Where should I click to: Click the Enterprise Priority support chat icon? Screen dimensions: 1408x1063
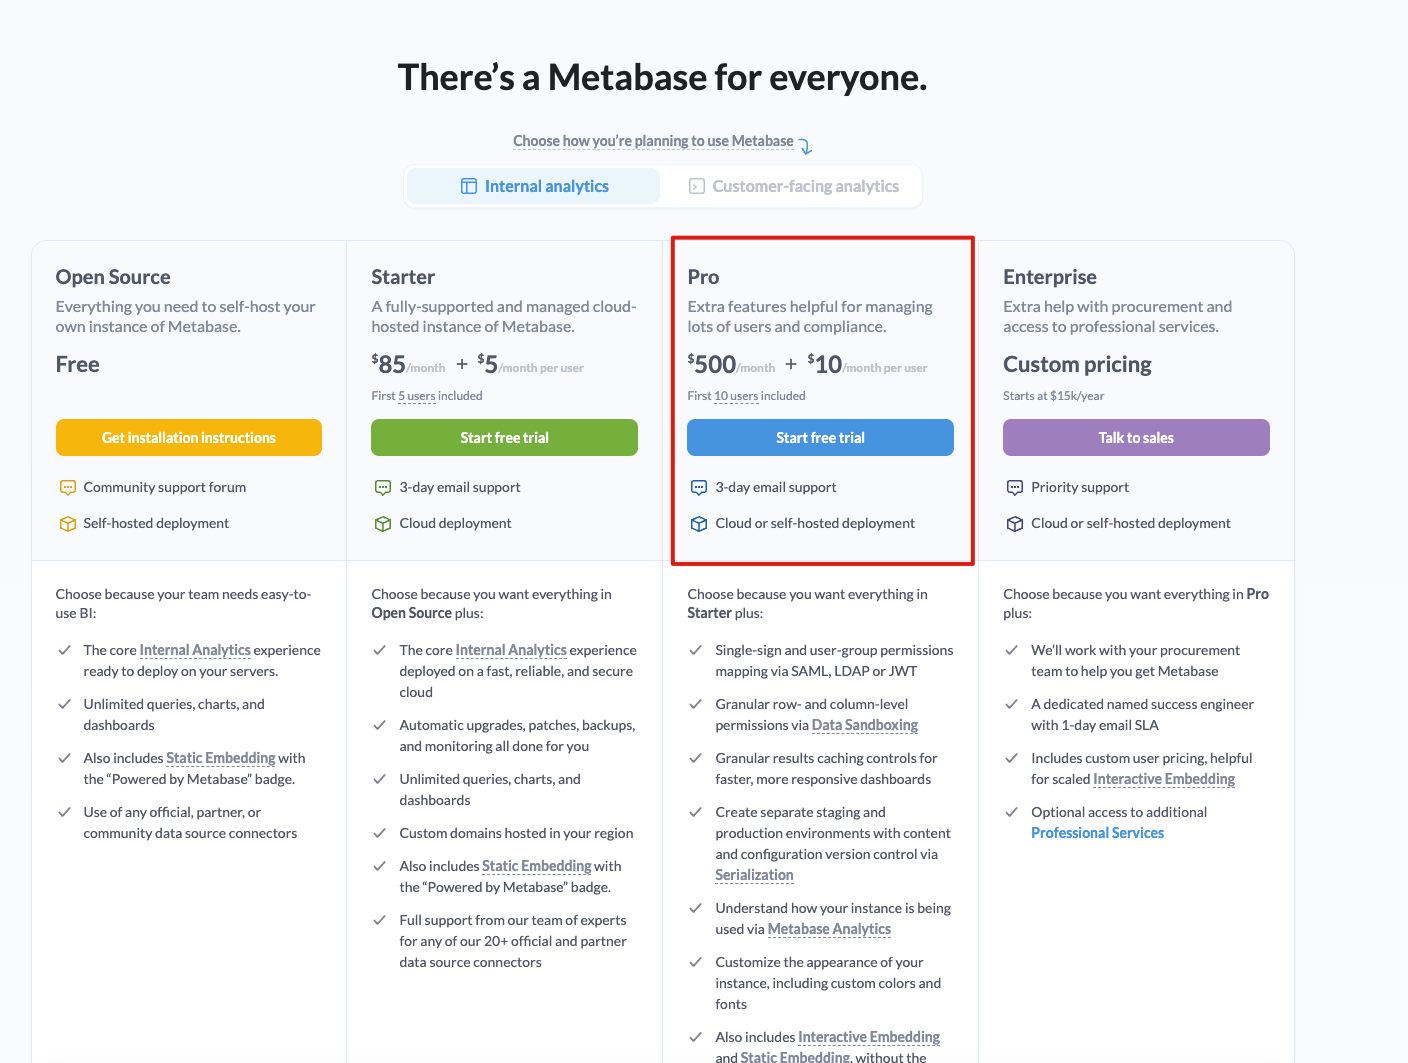tap(1015, 488)
